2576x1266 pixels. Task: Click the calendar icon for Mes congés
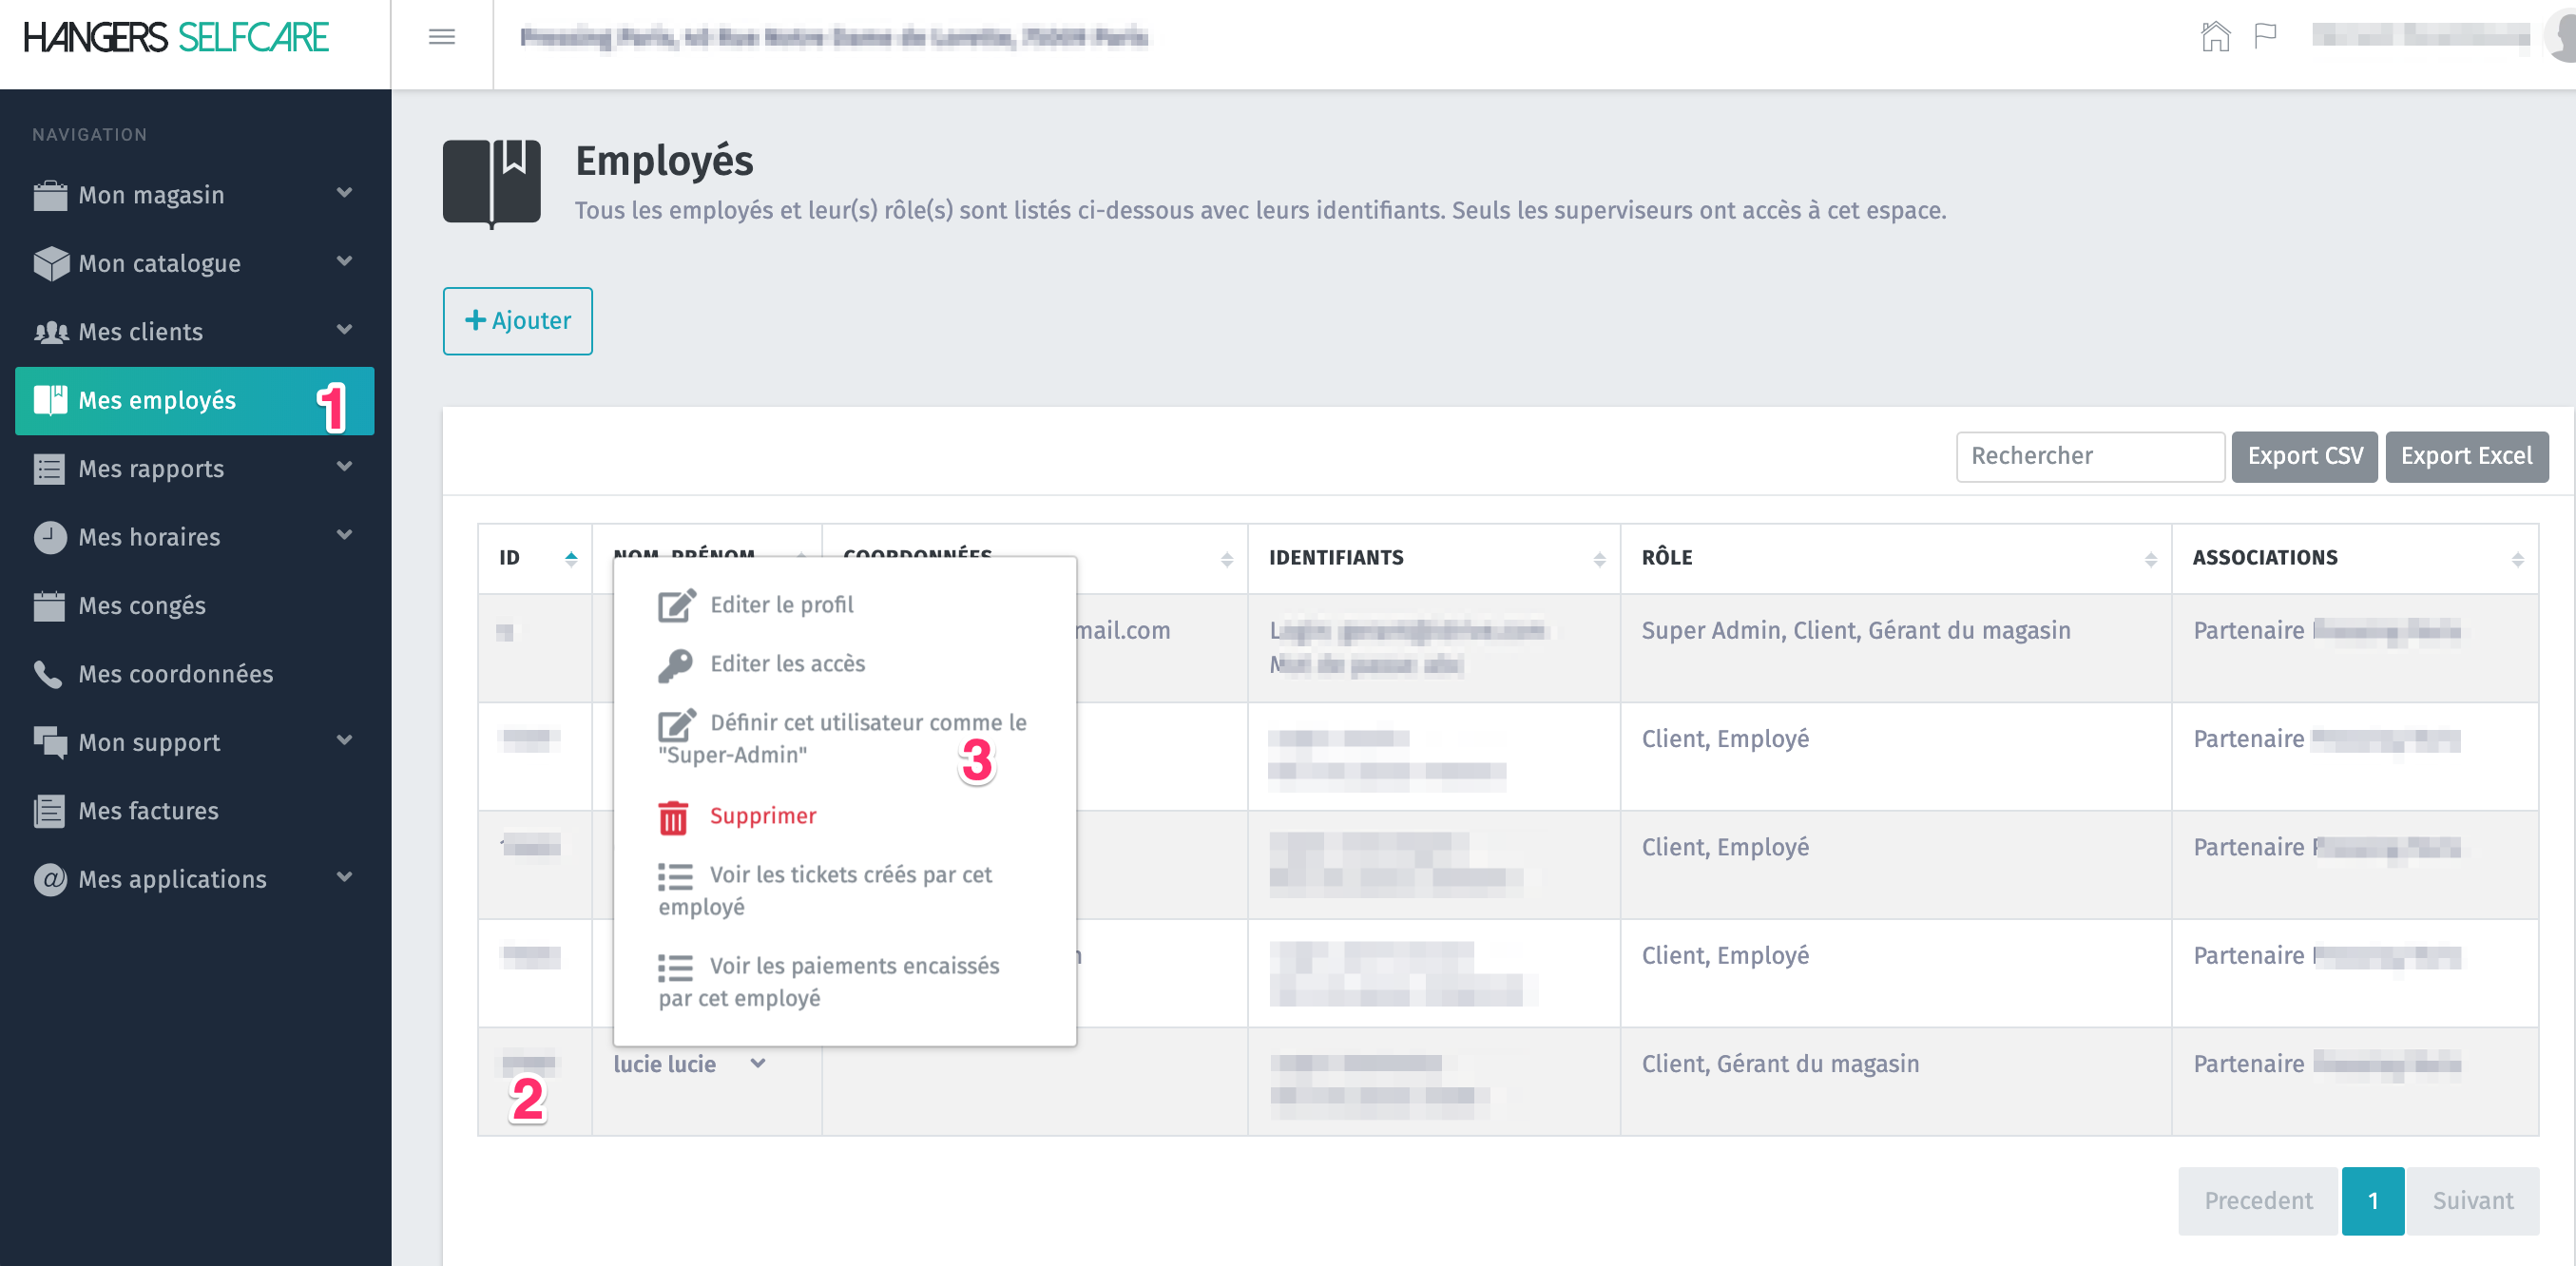point(49,606)
